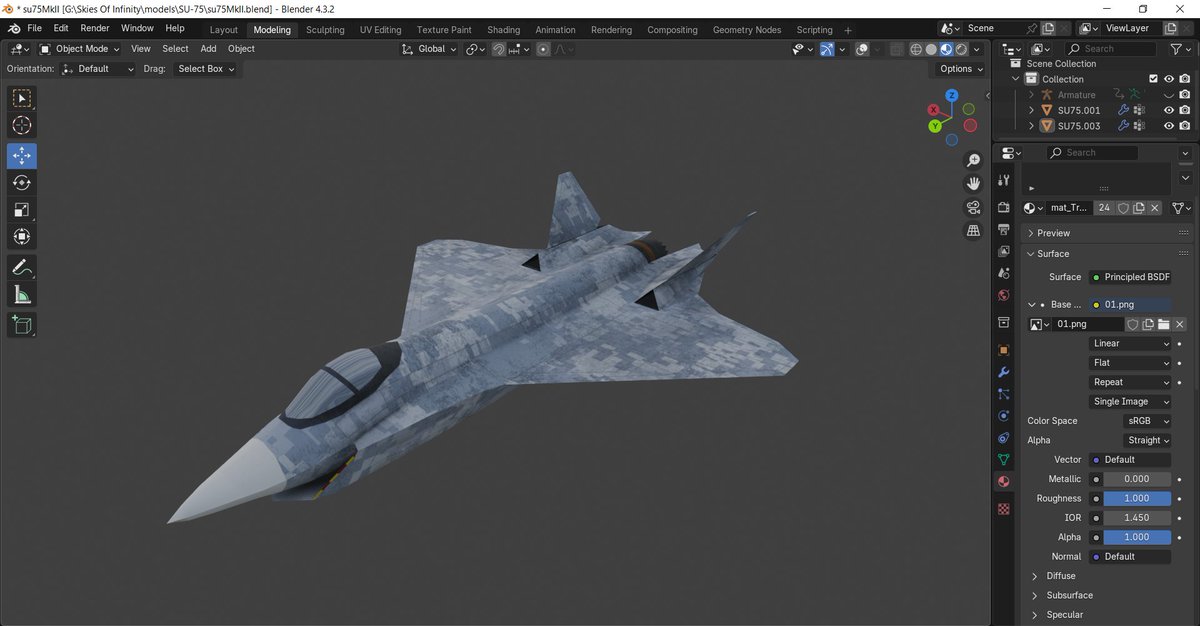The image size is (1200, 626).
Task: Open the Flat projection dropdown
Action: tap(1130, 363)
